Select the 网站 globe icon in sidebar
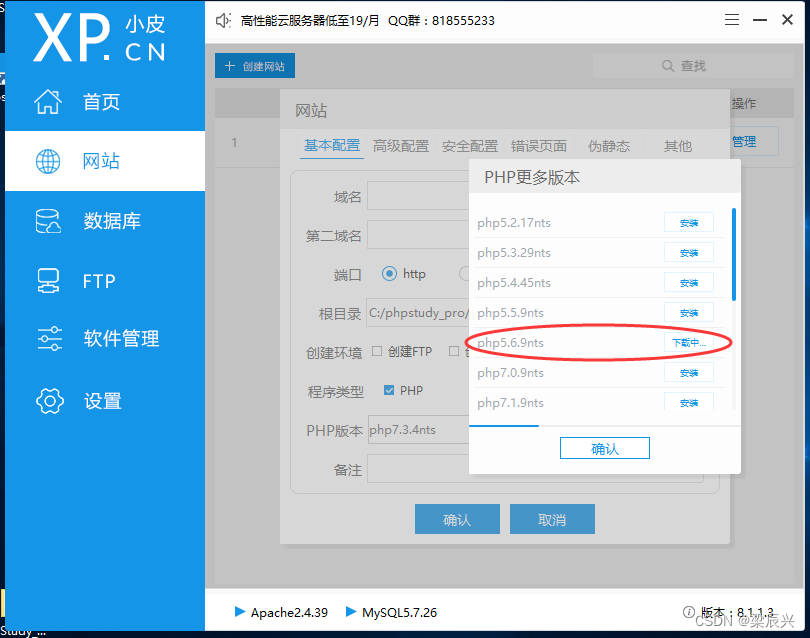 pyautogui.click(x=48, y=161)
